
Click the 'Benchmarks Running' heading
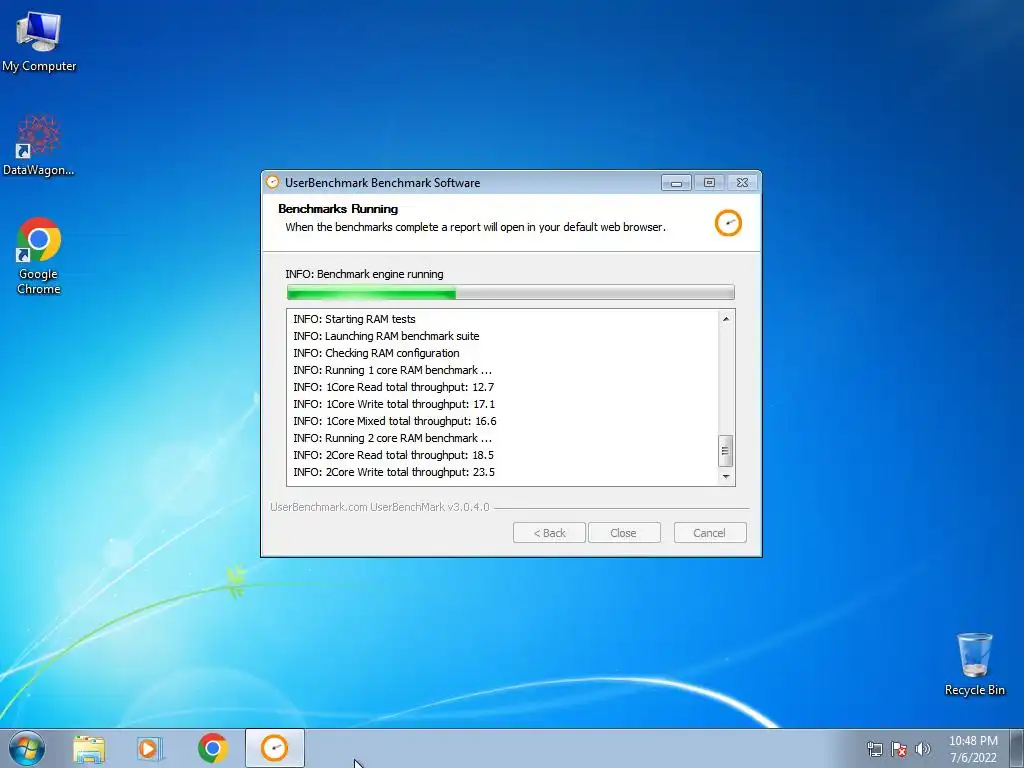(x=338, y=209)
